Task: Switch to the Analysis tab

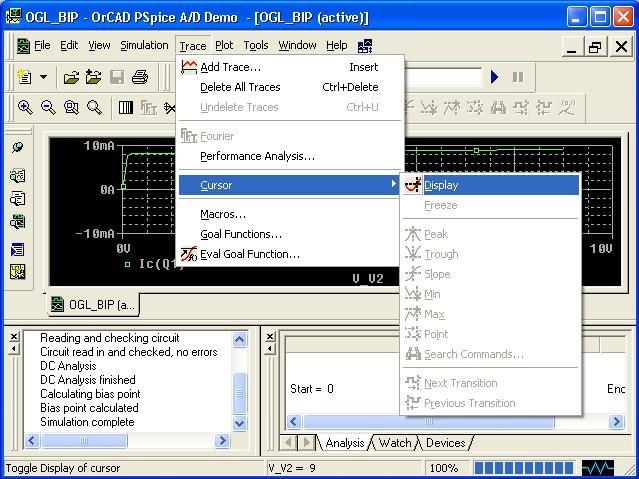Action: point(344,443)
